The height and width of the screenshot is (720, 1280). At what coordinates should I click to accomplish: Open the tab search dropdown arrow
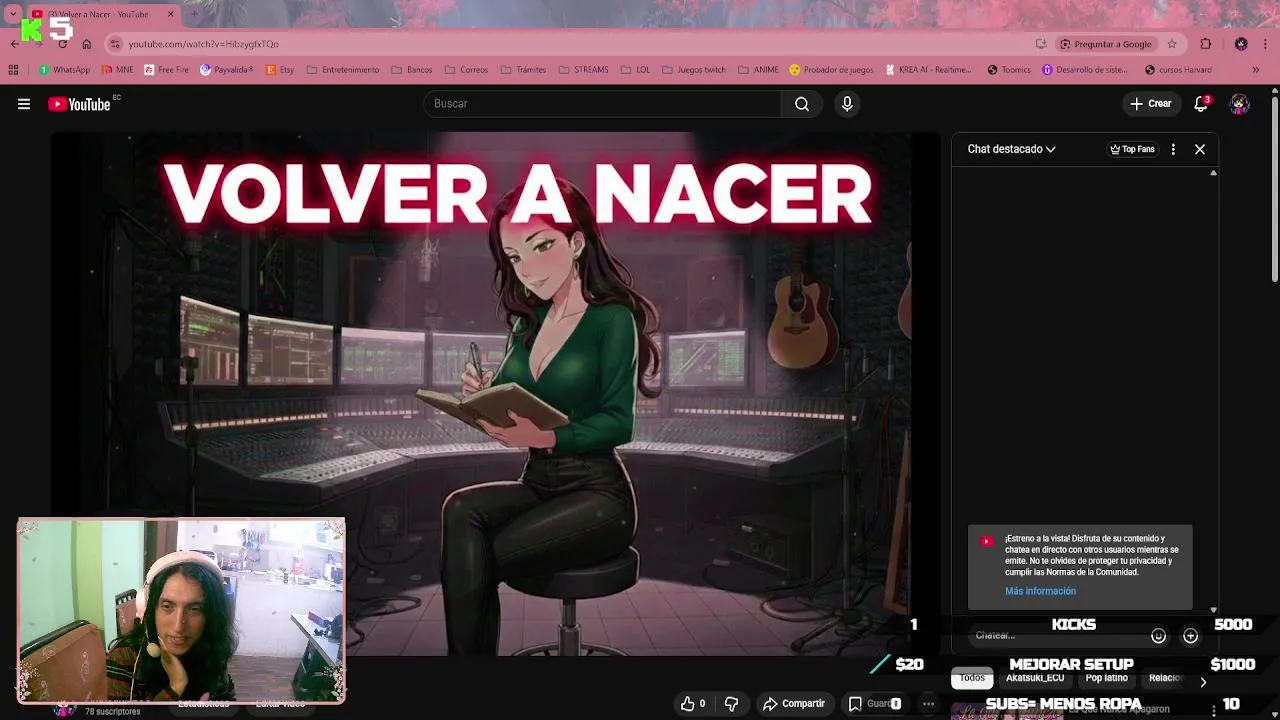pos(12,14)
